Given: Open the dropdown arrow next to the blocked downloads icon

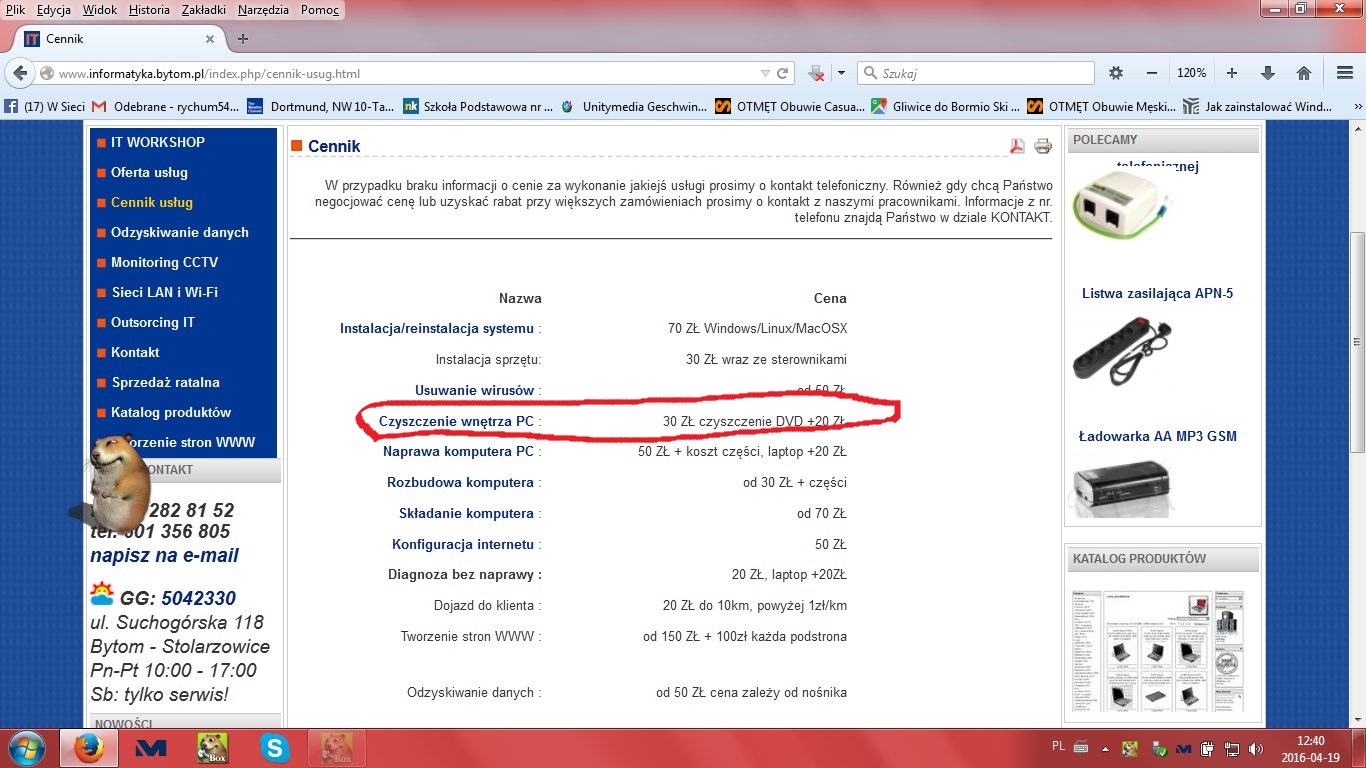Looking at the screenshot, I should tap(841, 73).
